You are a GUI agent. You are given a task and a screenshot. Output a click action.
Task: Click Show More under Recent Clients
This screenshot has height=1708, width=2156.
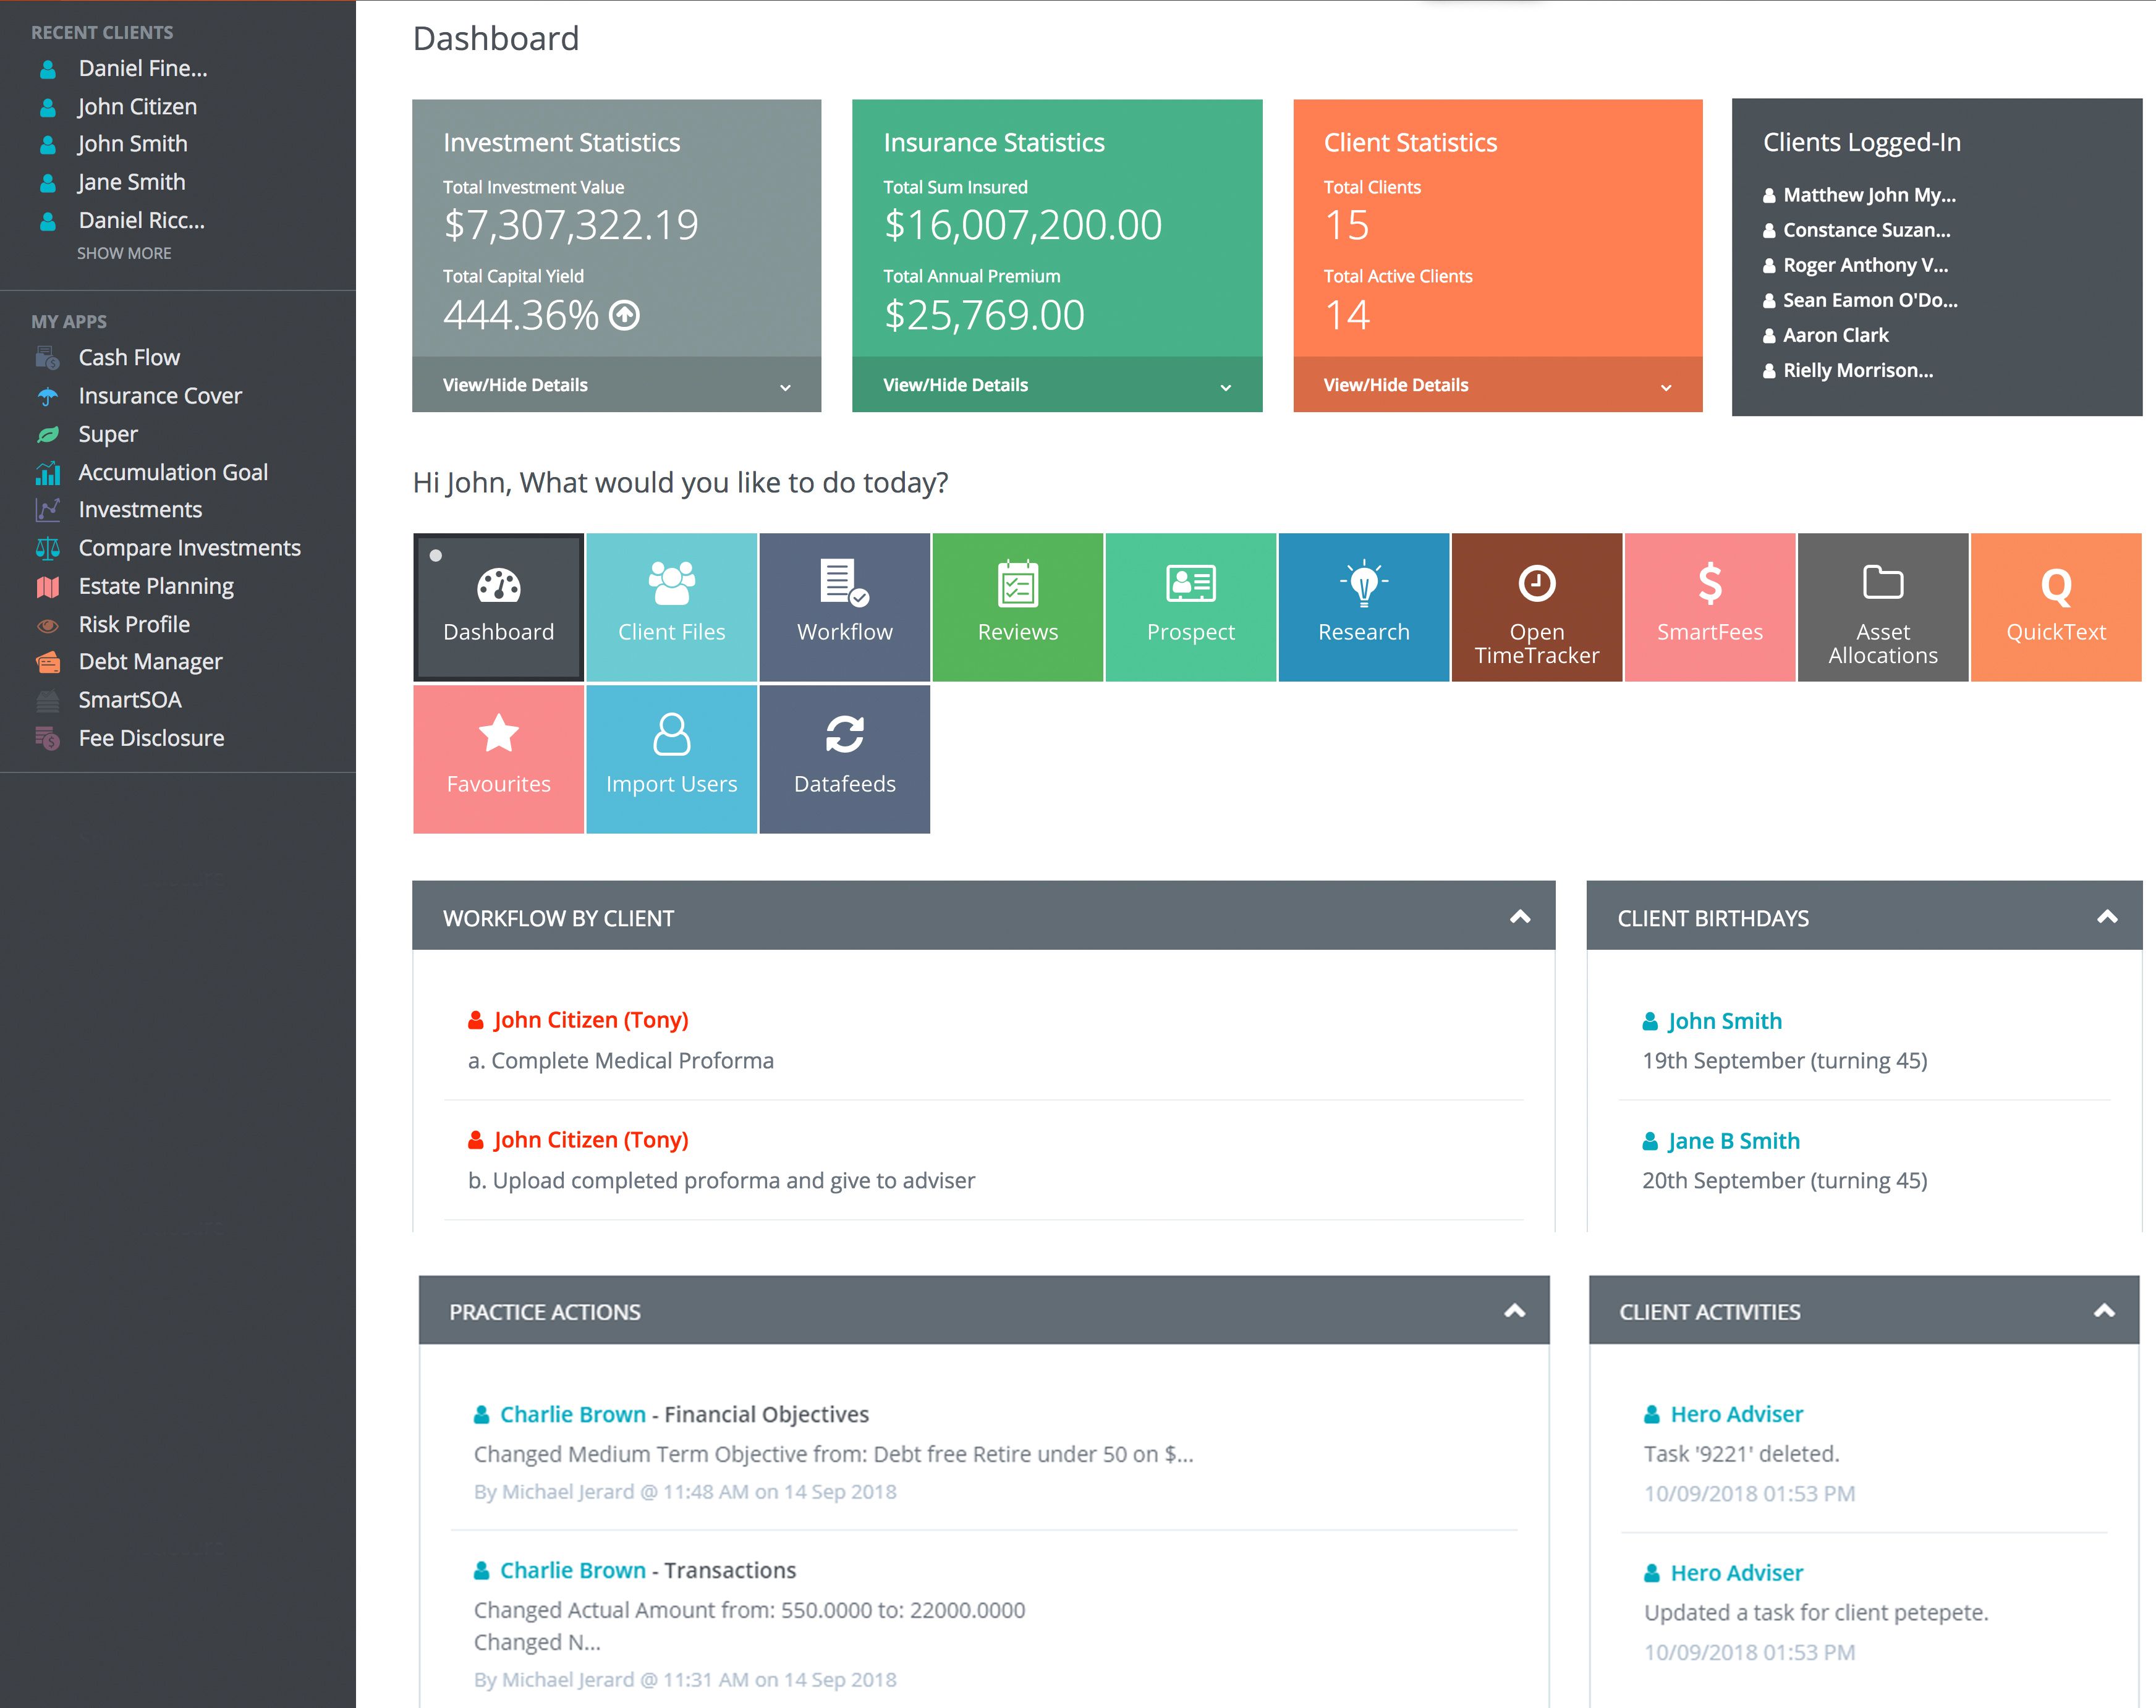124,254
